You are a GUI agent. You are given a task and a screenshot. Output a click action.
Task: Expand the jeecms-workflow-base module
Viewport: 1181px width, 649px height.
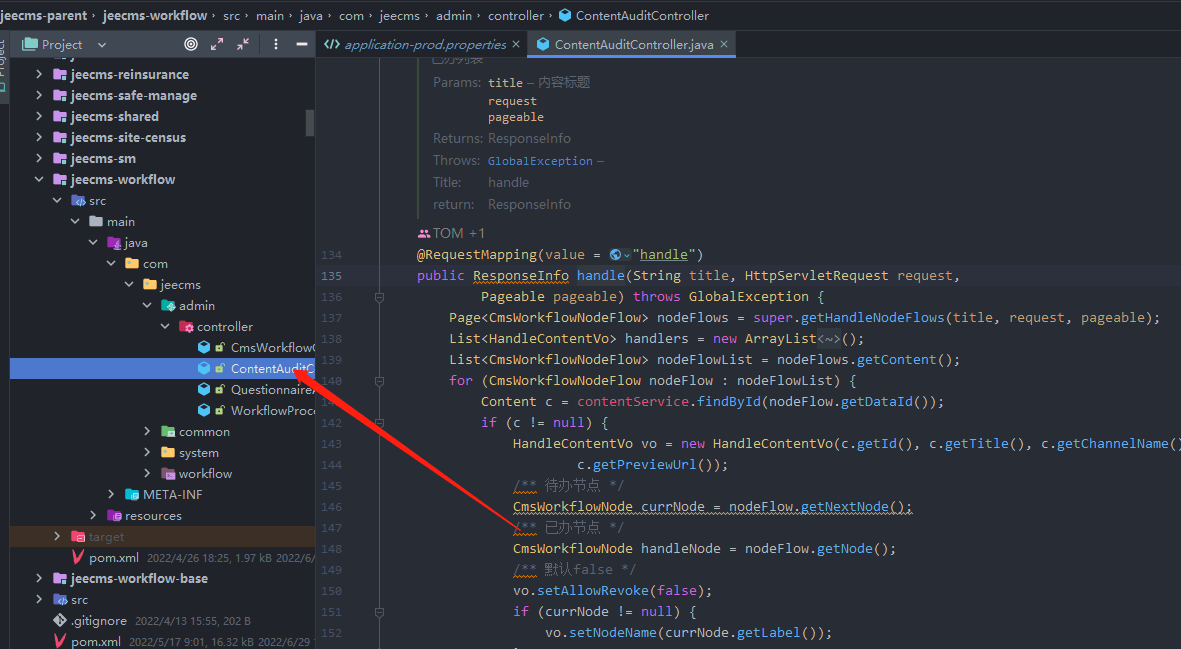point(39,579)
